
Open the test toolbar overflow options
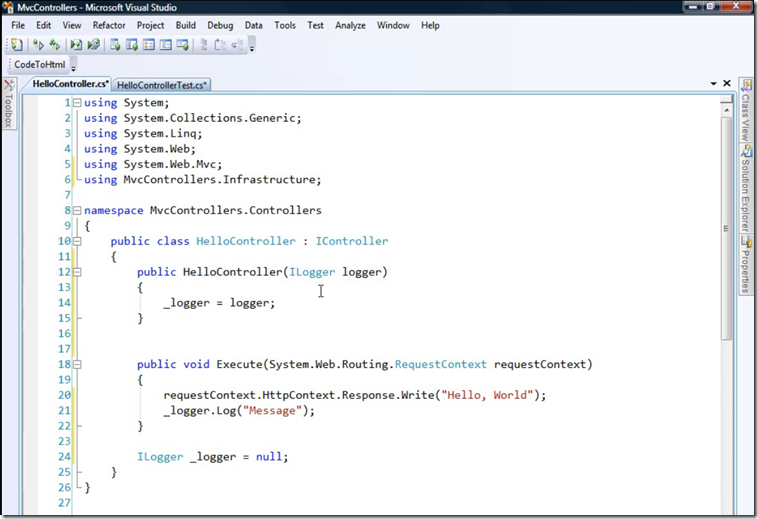252,46
